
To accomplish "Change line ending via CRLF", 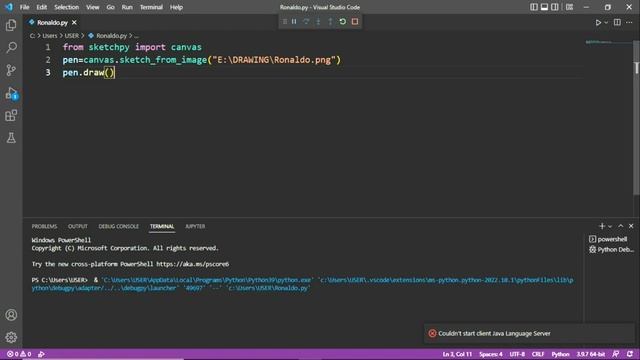I will click(538, 354).
